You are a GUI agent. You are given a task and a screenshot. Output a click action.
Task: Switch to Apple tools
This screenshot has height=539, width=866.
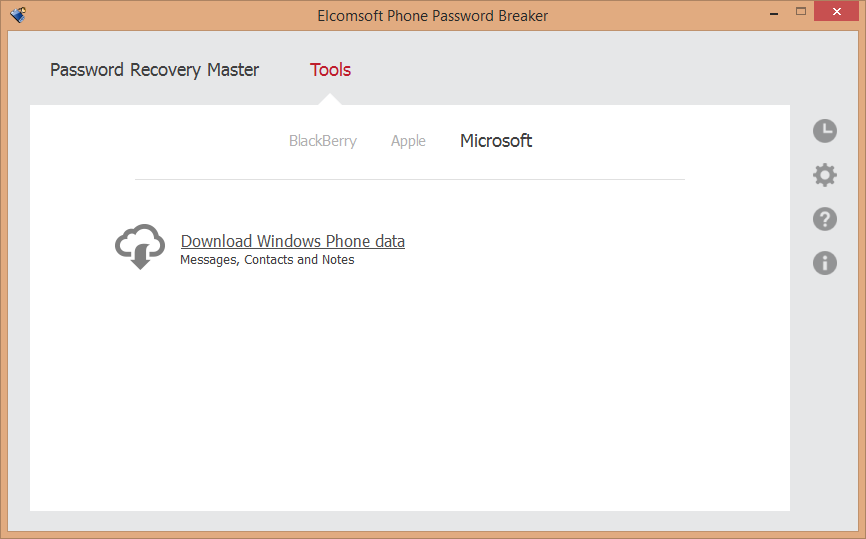[408, 141]
